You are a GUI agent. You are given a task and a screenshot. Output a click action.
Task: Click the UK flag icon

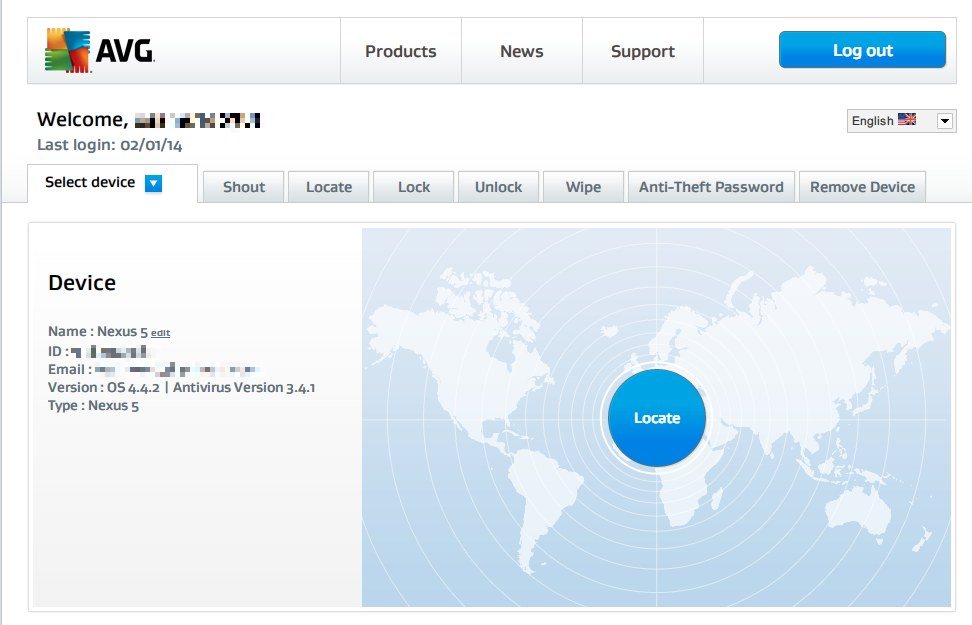click(906, 119)
